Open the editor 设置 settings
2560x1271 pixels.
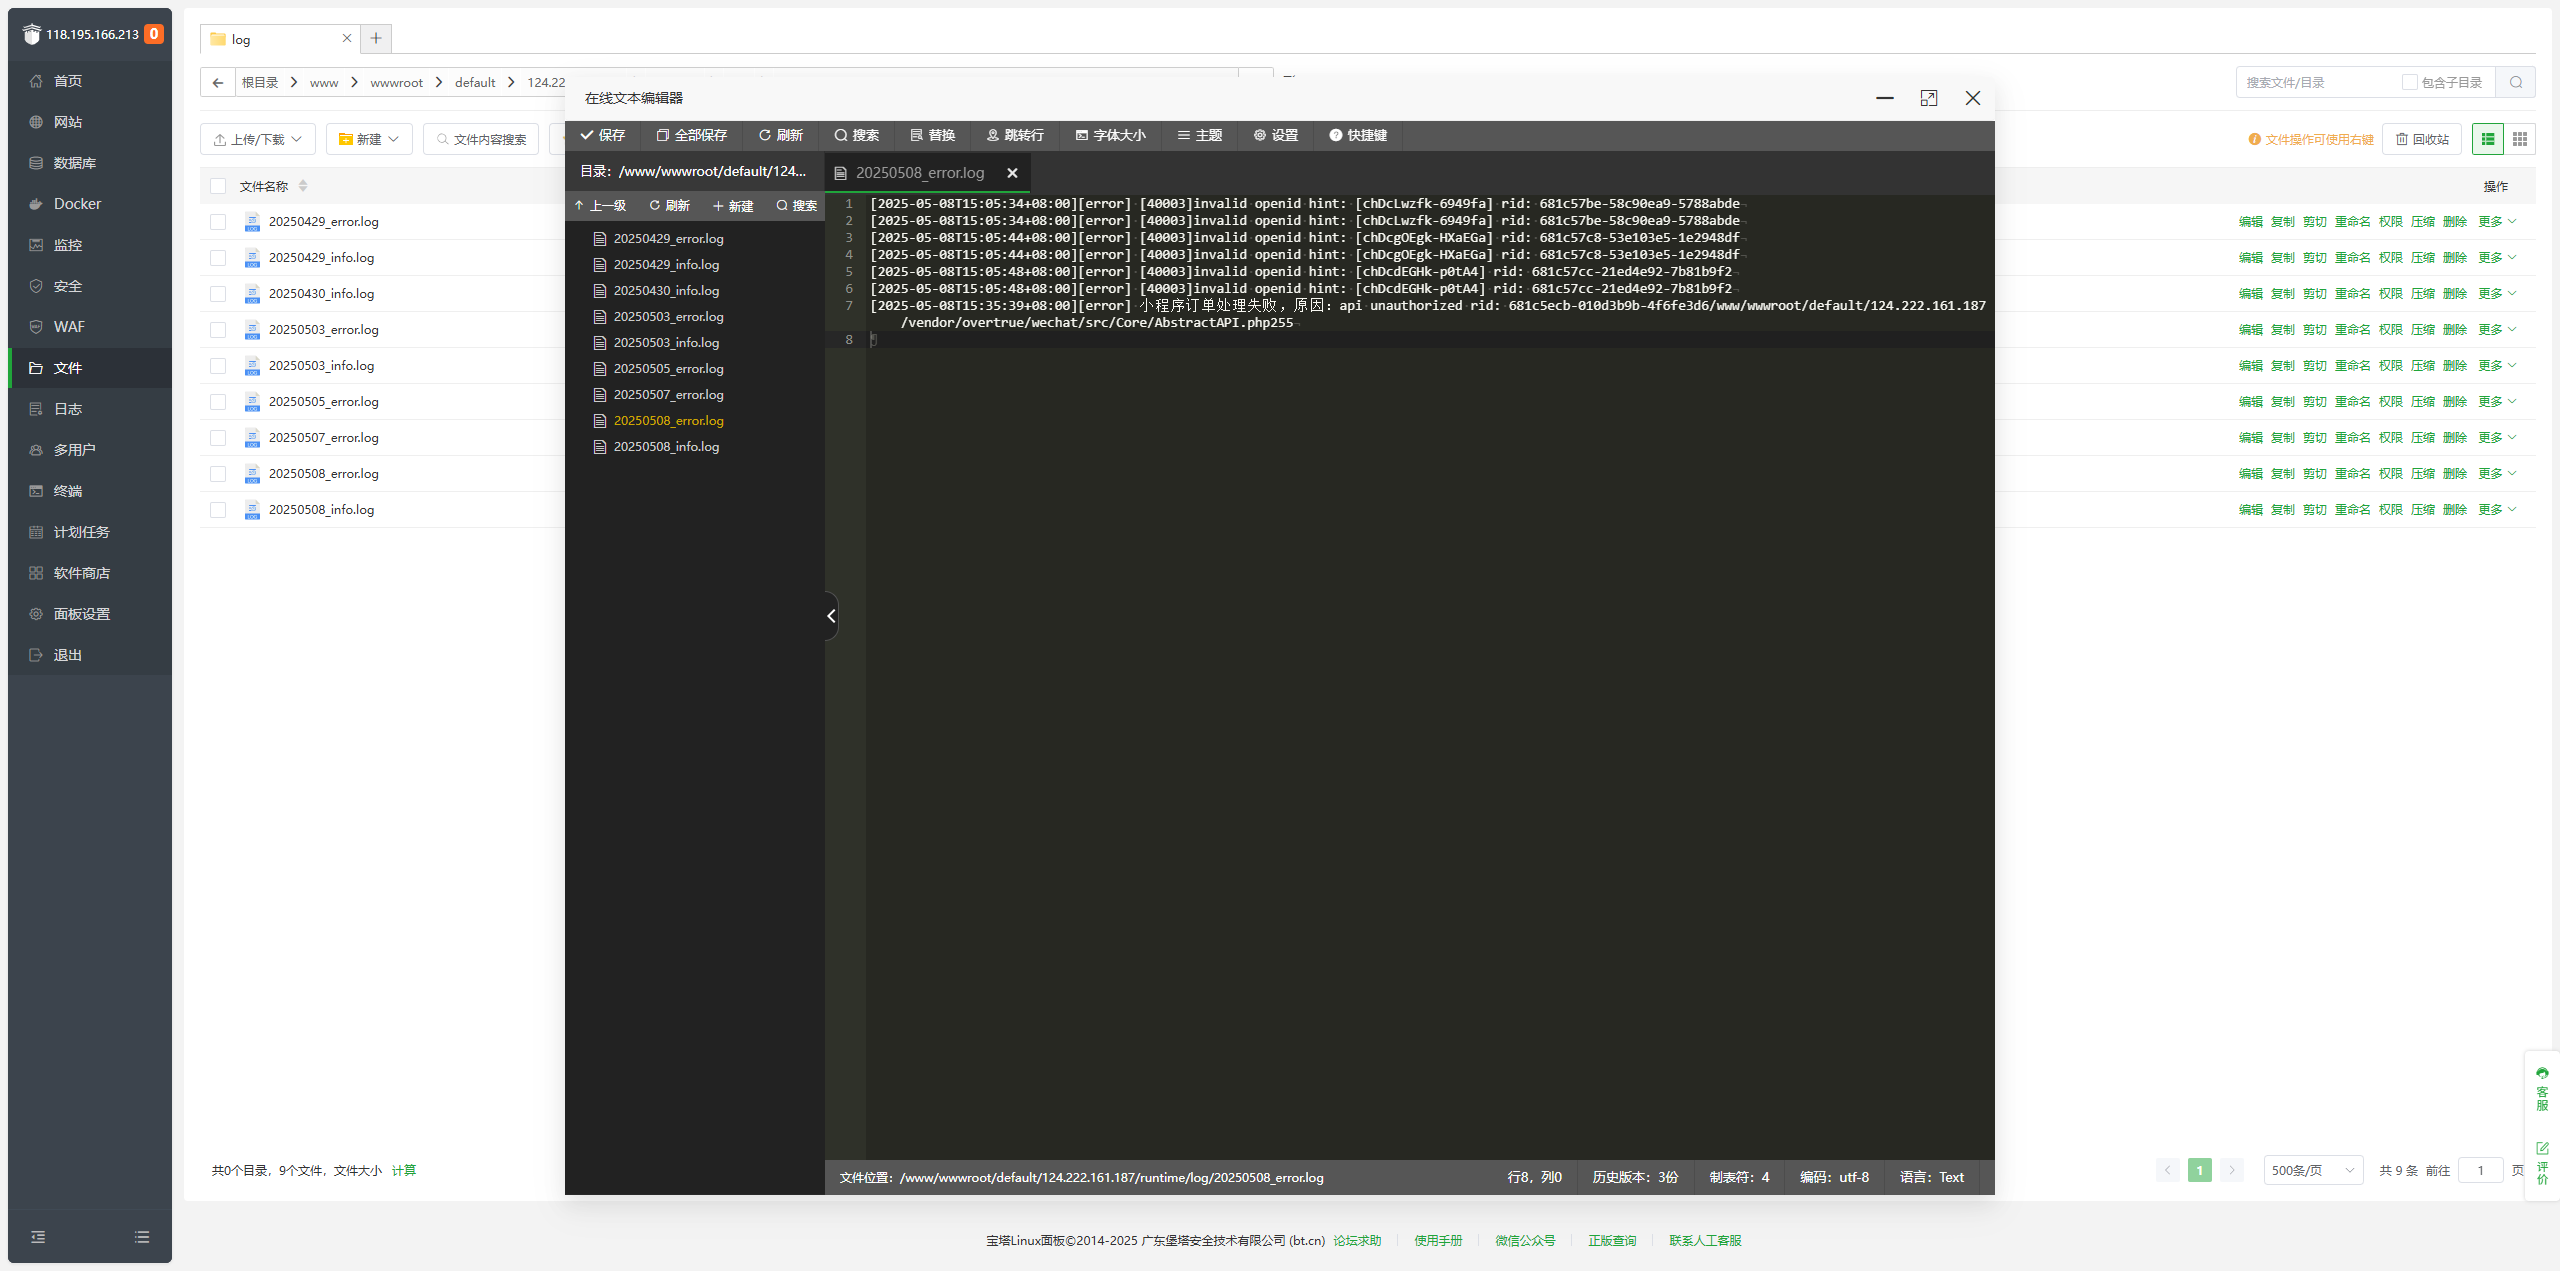pyautogui.click(x=1276, y=135)
